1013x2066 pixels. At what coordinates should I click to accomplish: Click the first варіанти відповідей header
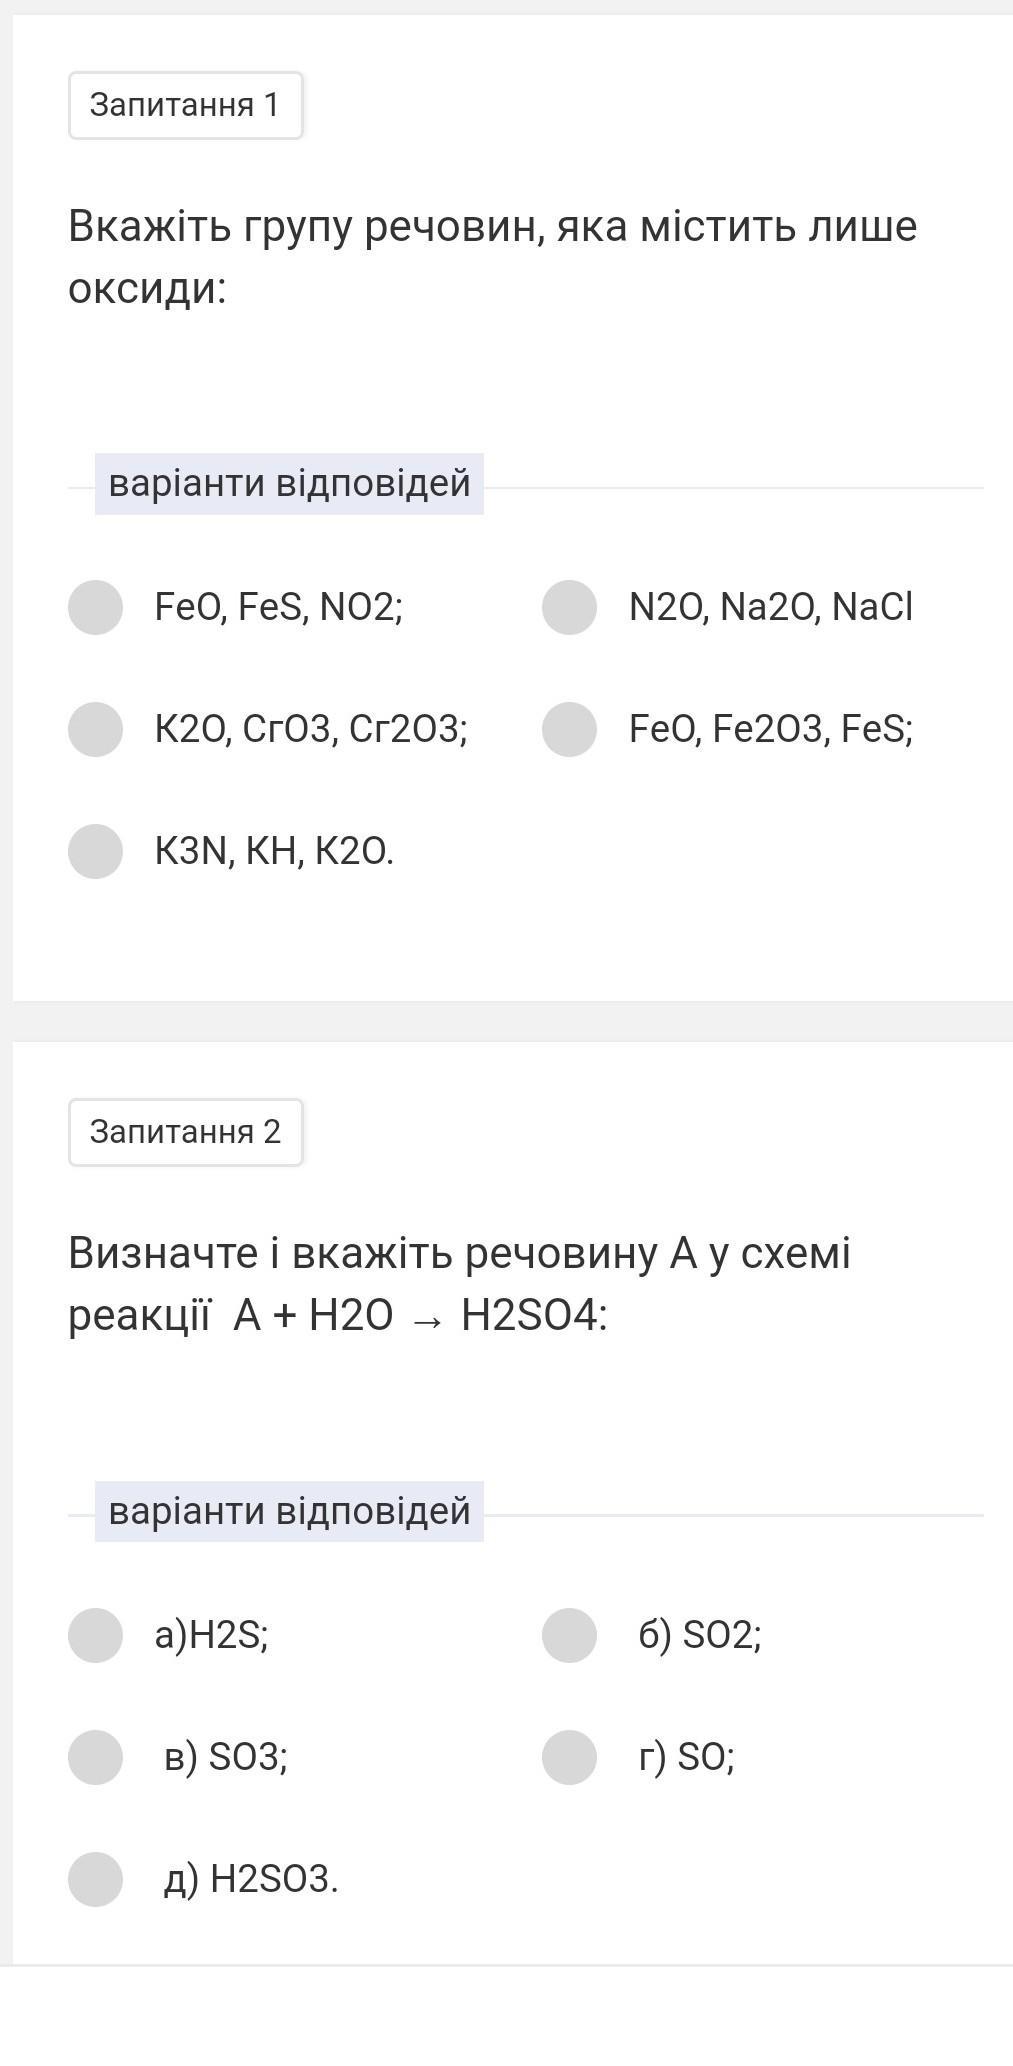pyautogui.click(x=289, y=484)
